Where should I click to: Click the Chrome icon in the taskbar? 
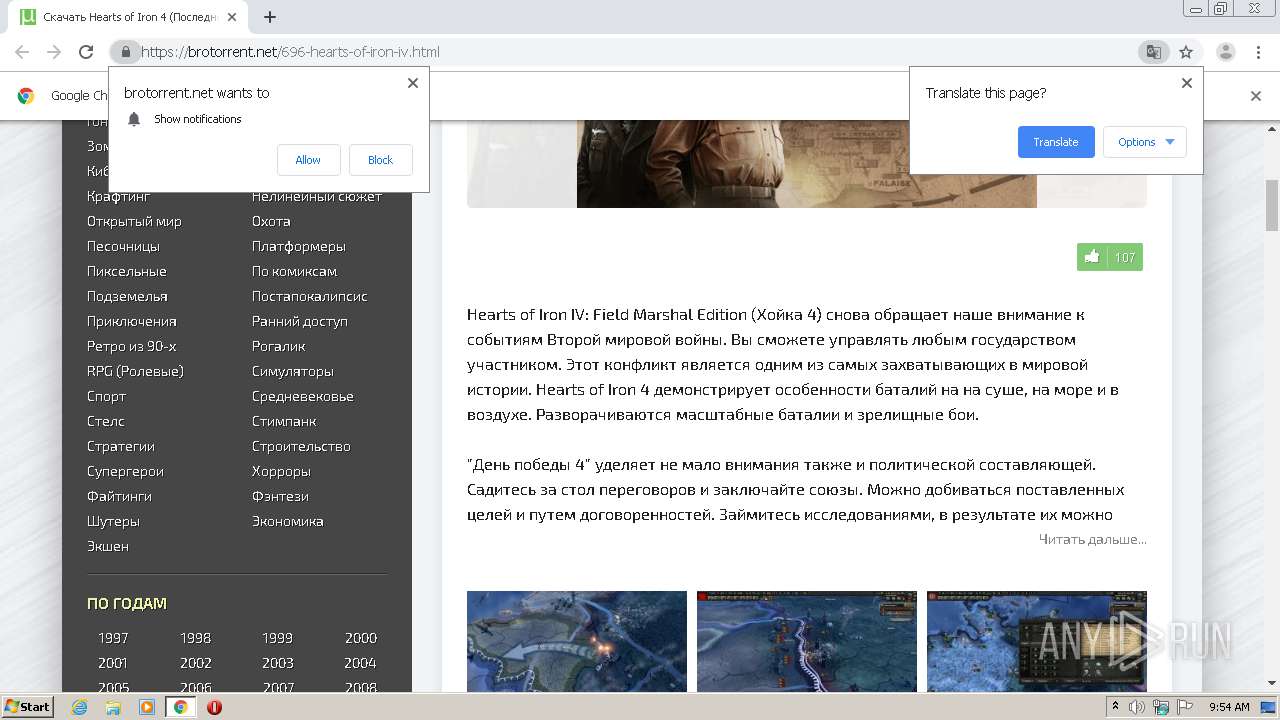coord(180,707)
